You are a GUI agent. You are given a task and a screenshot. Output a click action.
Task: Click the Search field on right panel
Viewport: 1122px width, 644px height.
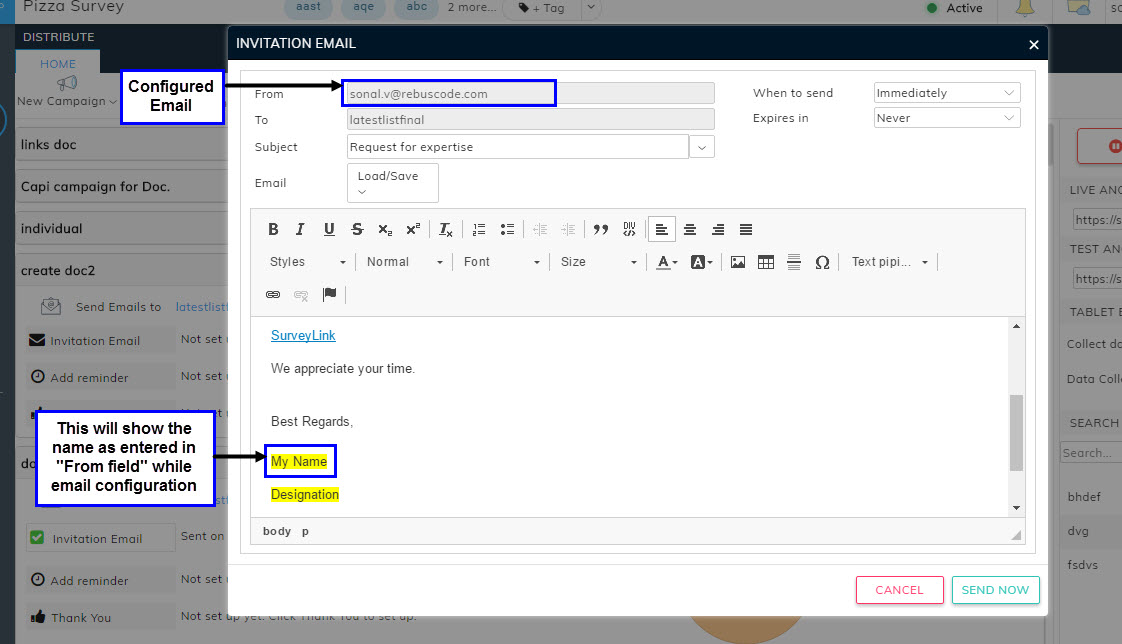[x=1091, y=452]
